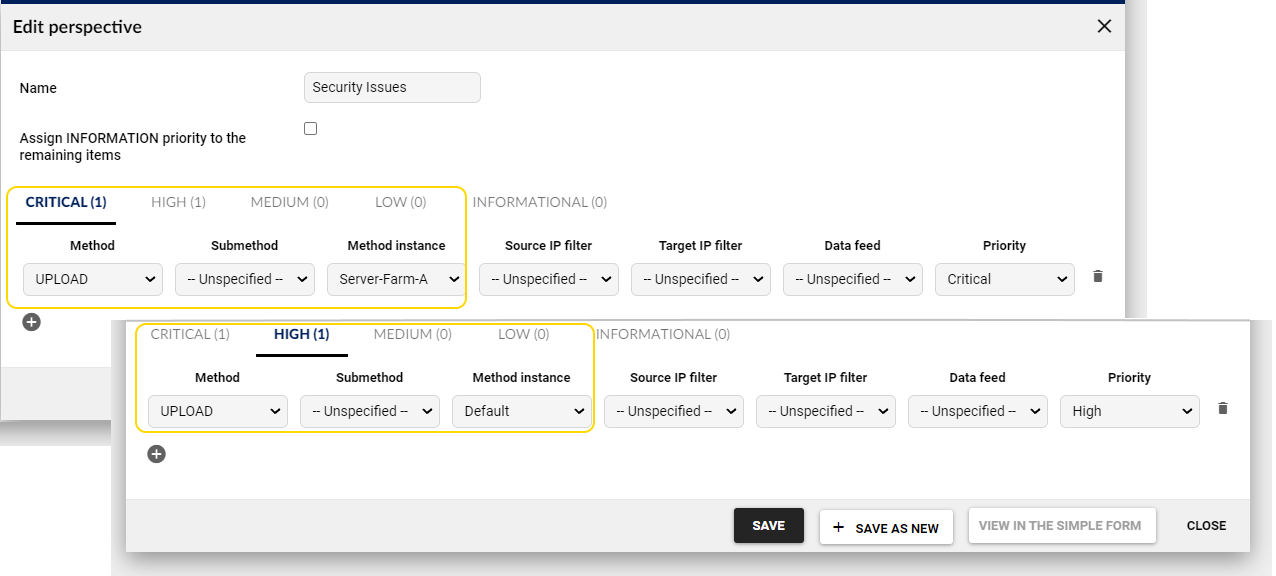1276x576 pixels.
Task: Delete the Critical priority rule row
Action: pos(1098,276)
